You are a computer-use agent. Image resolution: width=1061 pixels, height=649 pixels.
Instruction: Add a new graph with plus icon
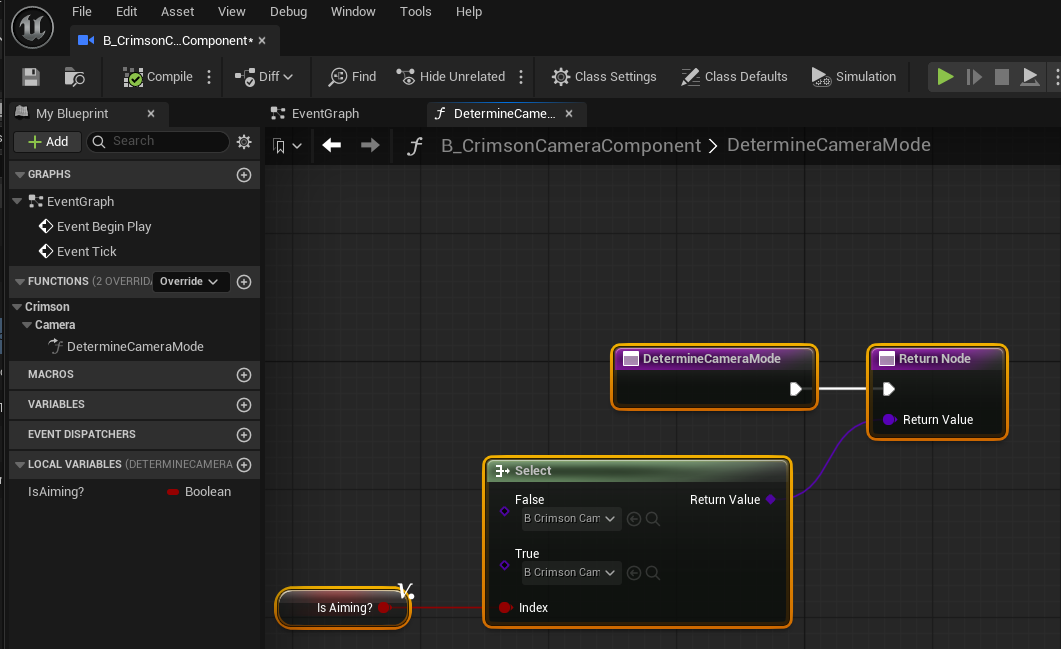pos(244,175)
